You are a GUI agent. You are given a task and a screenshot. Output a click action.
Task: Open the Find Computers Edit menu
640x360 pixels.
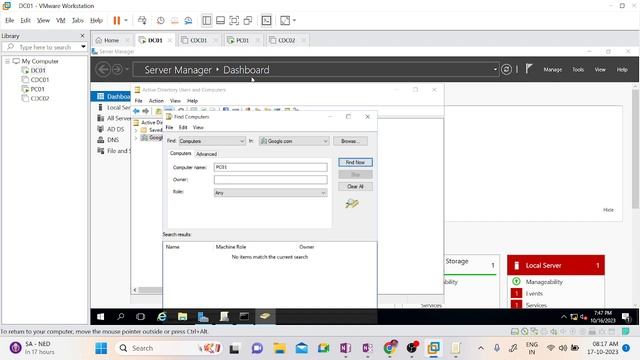(x=183, y=127)
